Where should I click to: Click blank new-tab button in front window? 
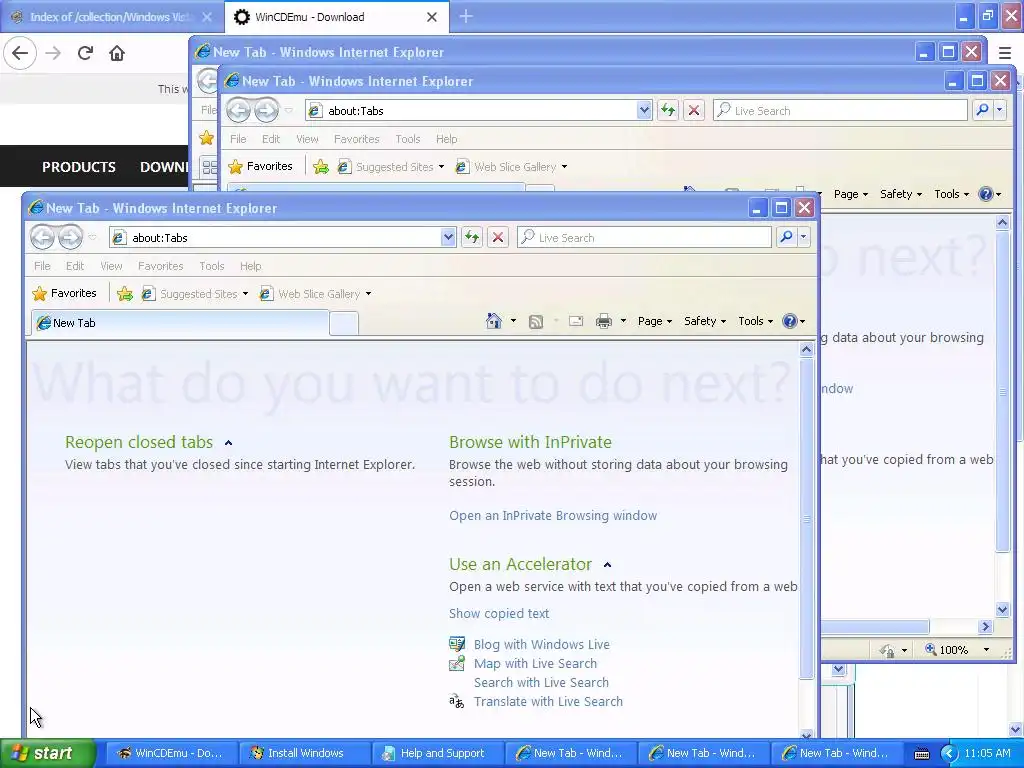pos(344,323)
